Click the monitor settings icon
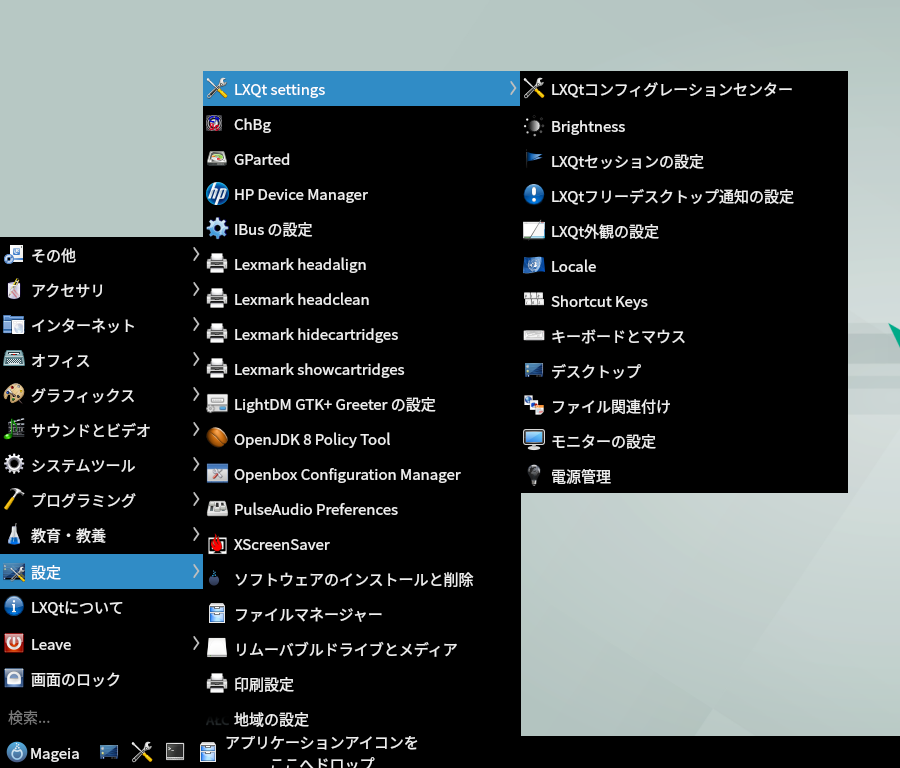This screenshot has width=900, height=768. [x=534, y=440]
